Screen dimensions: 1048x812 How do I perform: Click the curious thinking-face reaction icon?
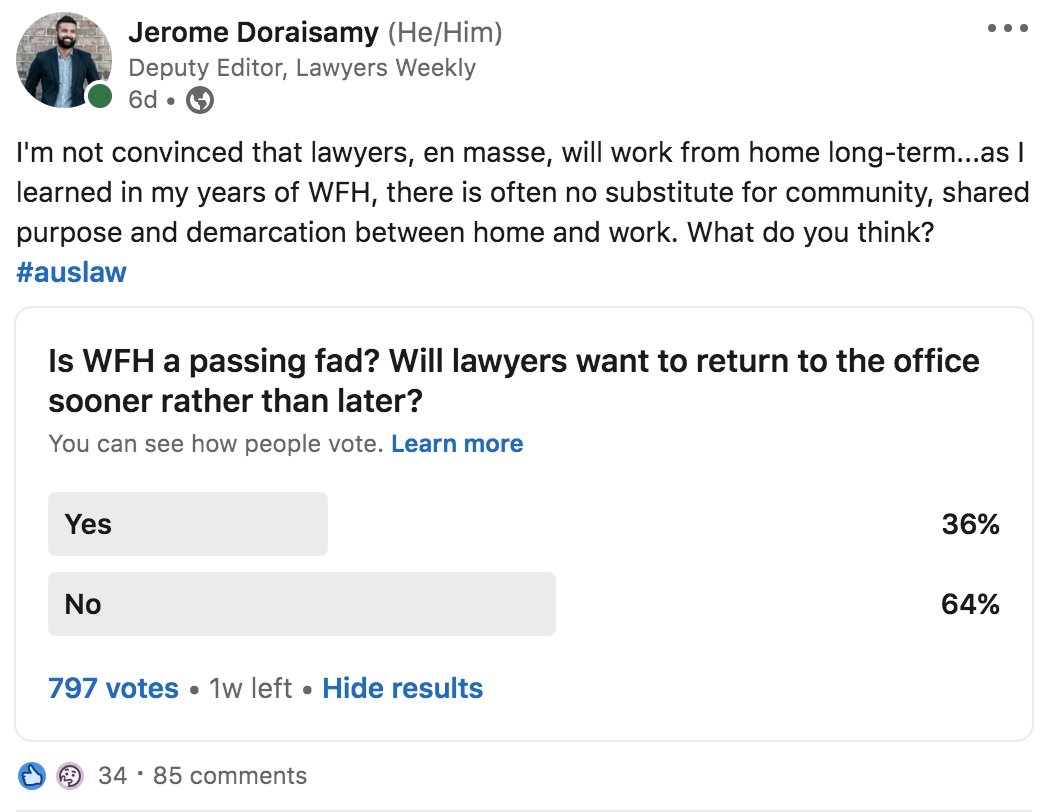70,776
